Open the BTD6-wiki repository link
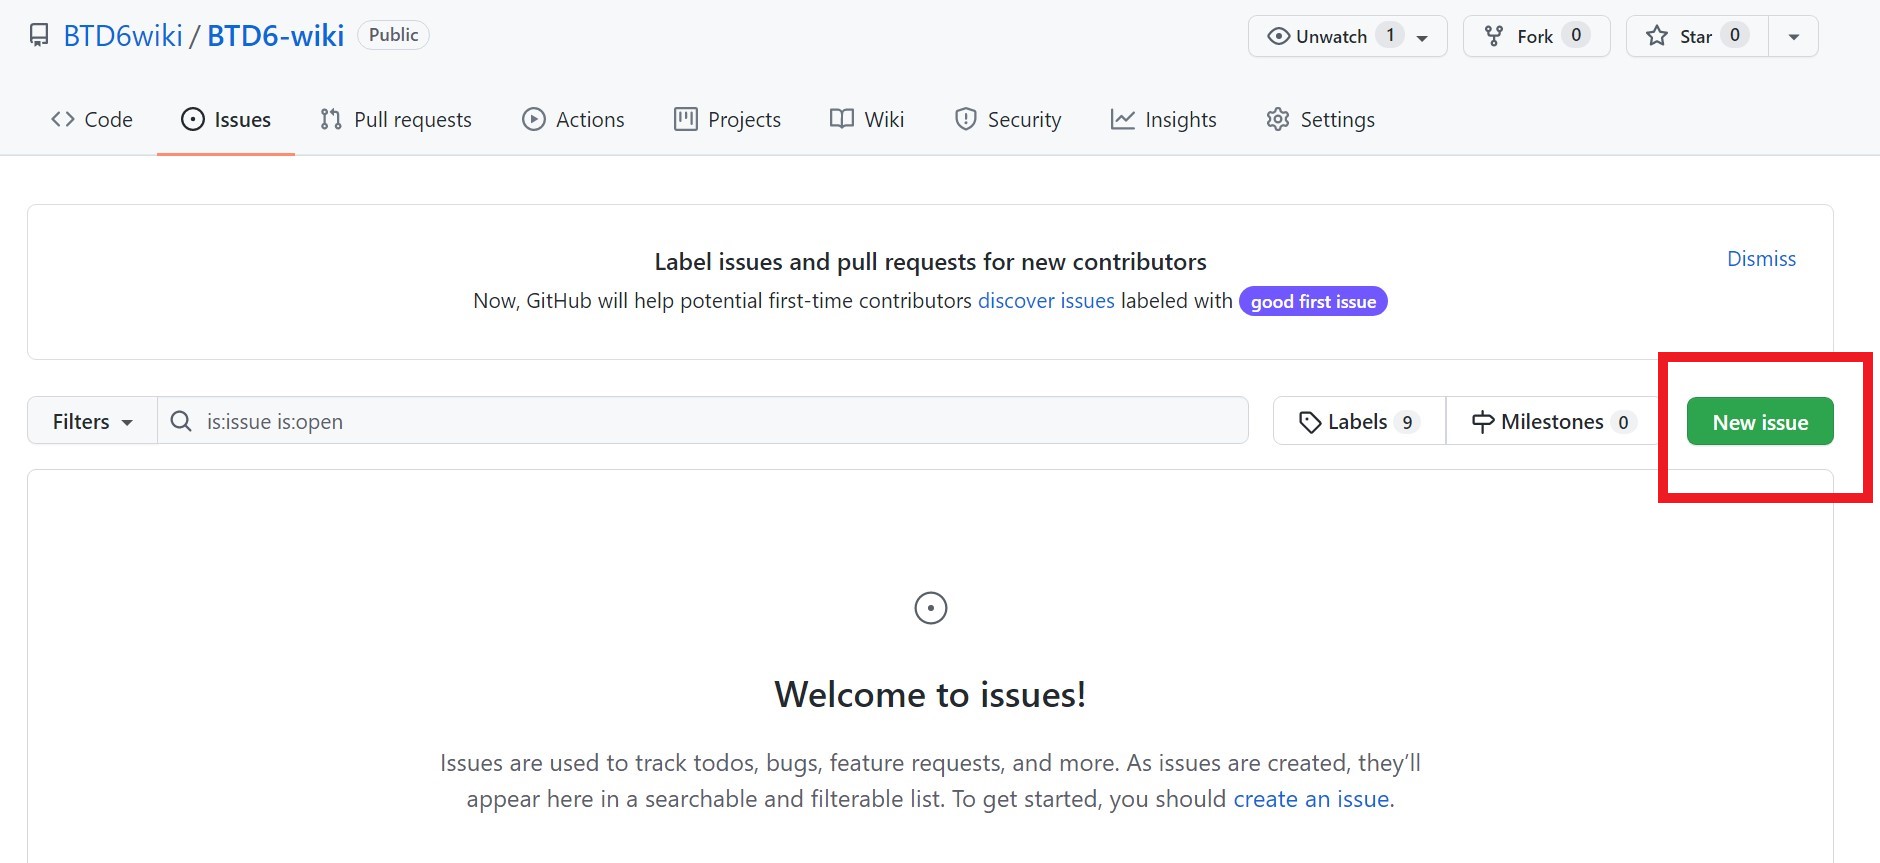The width and height of the screenshot is (1880, 863). point(275,36)
